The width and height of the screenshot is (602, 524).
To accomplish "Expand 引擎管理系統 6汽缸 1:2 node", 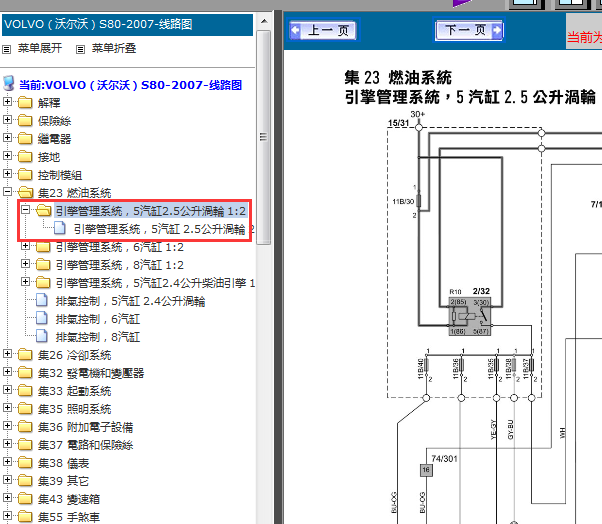I will tap(25, 246).
